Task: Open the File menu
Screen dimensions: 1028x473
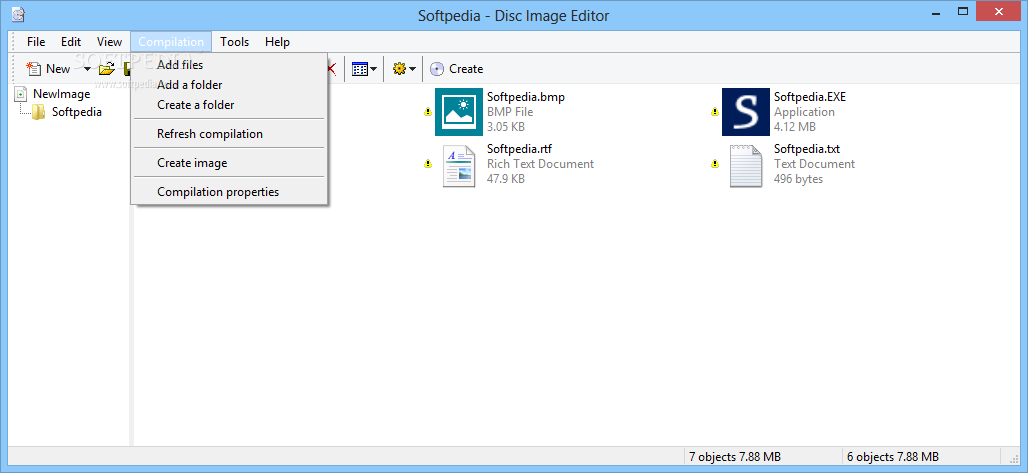Action: 36,42
